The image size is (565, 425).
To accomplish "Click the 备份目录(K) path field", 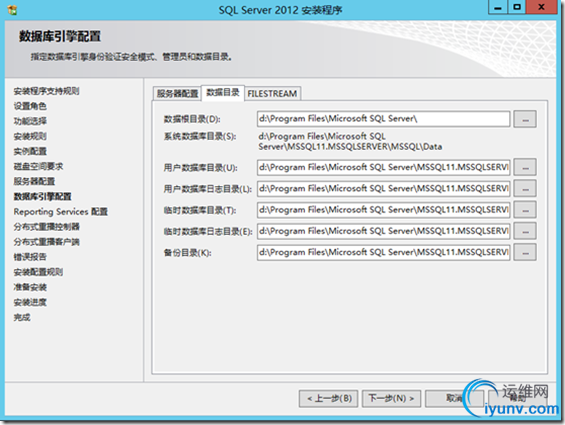I will [x=383, y=252].
